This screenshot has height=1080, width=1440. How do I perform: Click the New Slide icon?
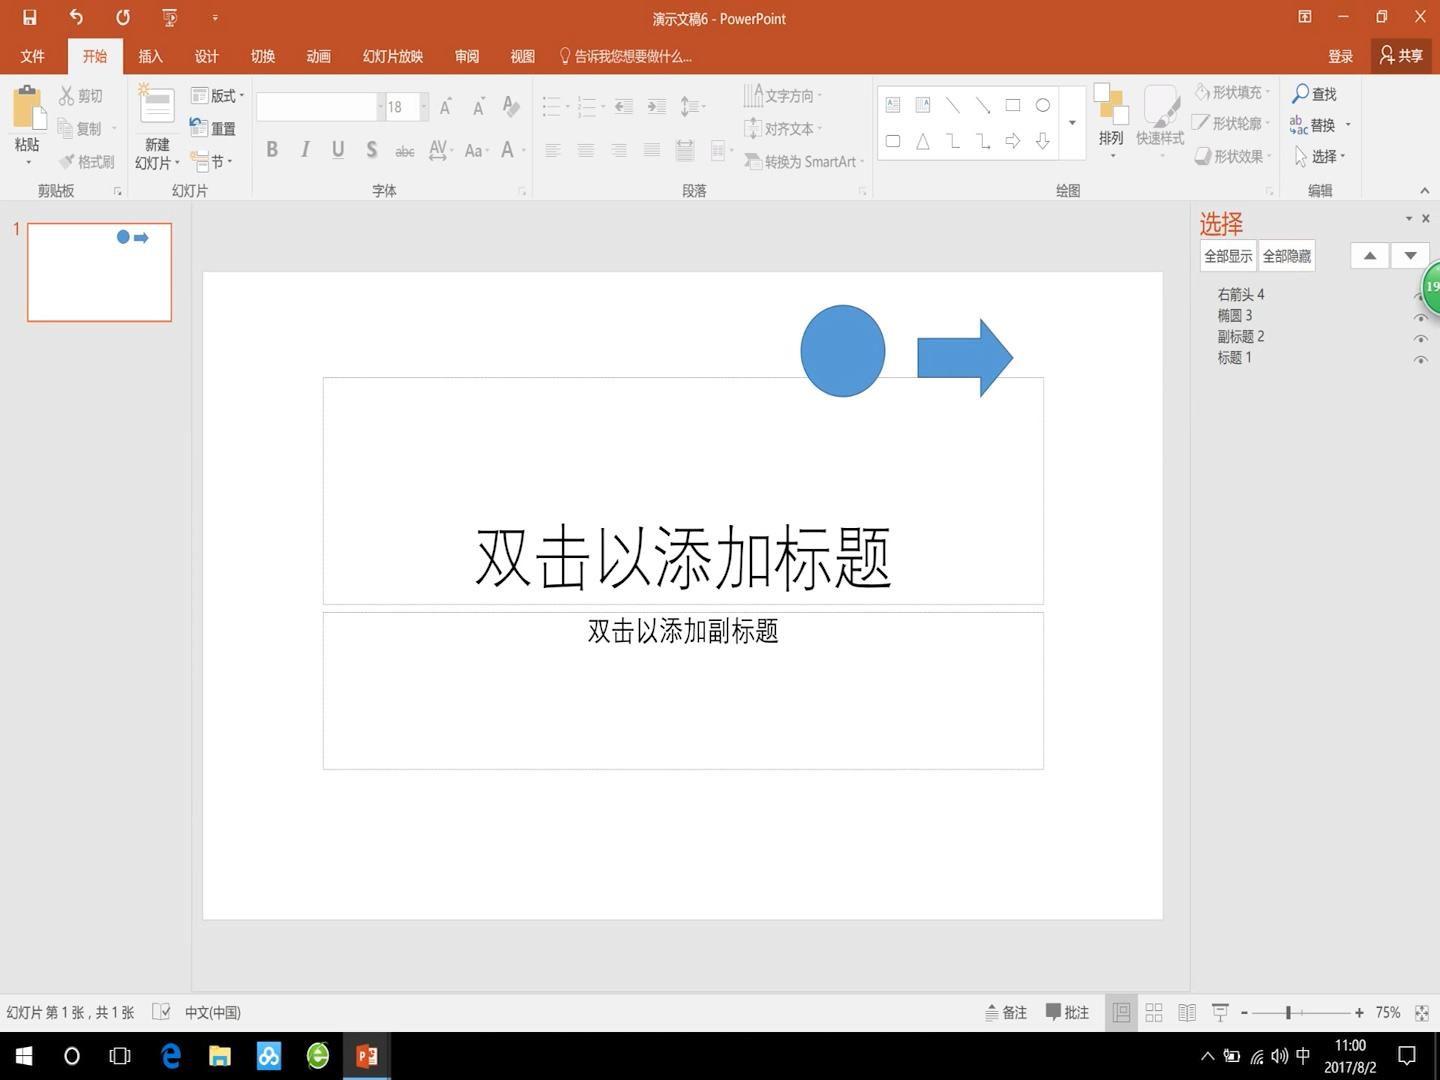click(156, 106)
